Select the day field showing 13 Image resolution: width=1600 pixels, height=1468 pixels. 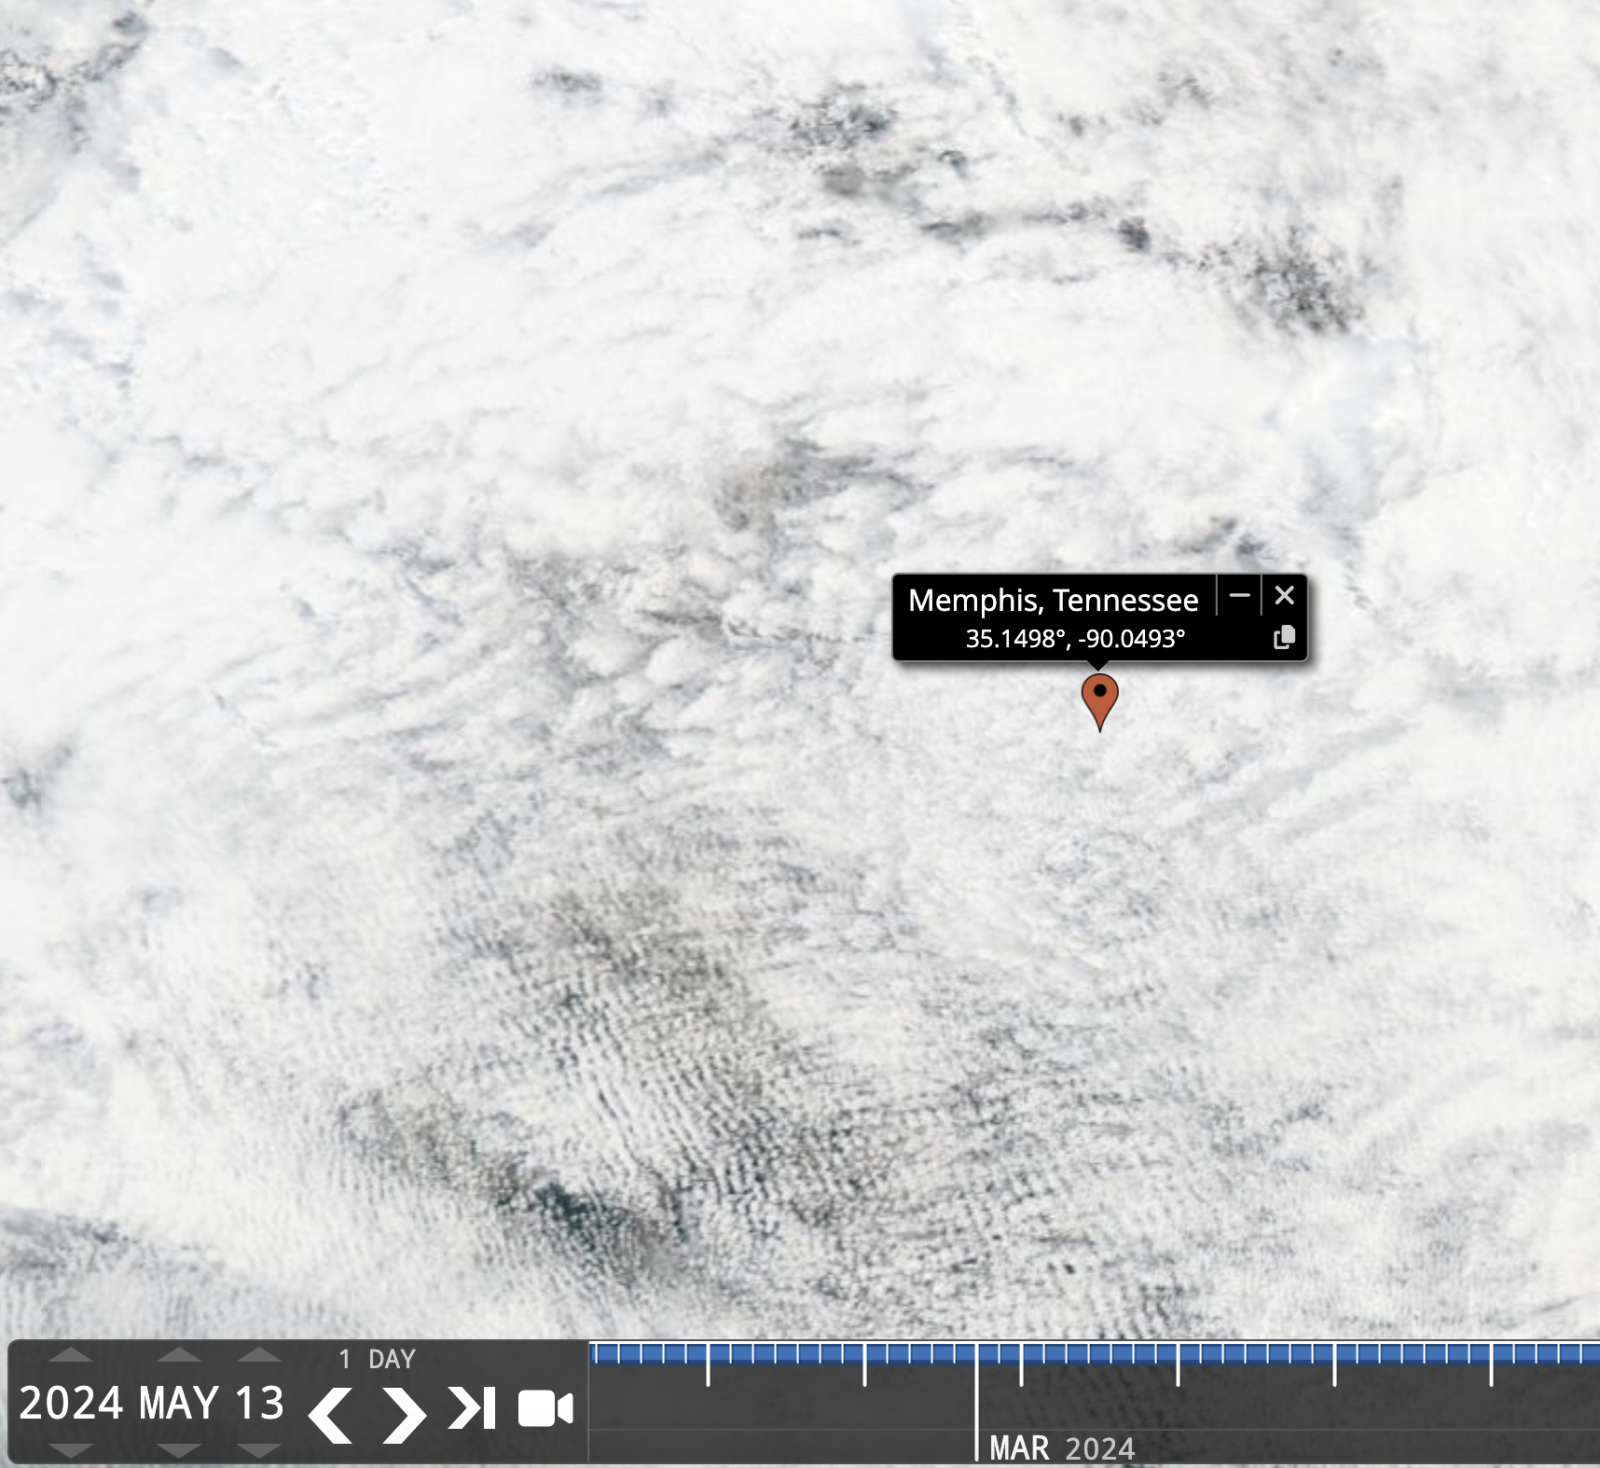(x=260, y=1403)
